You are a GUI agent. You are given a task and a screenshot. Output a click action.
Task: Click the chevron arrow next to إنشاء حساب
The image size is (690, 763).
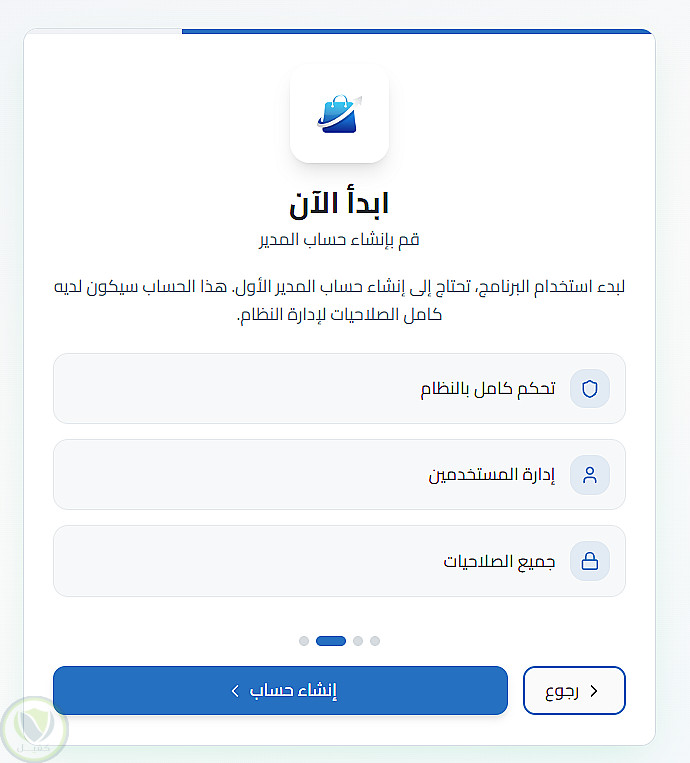[235, 691]
